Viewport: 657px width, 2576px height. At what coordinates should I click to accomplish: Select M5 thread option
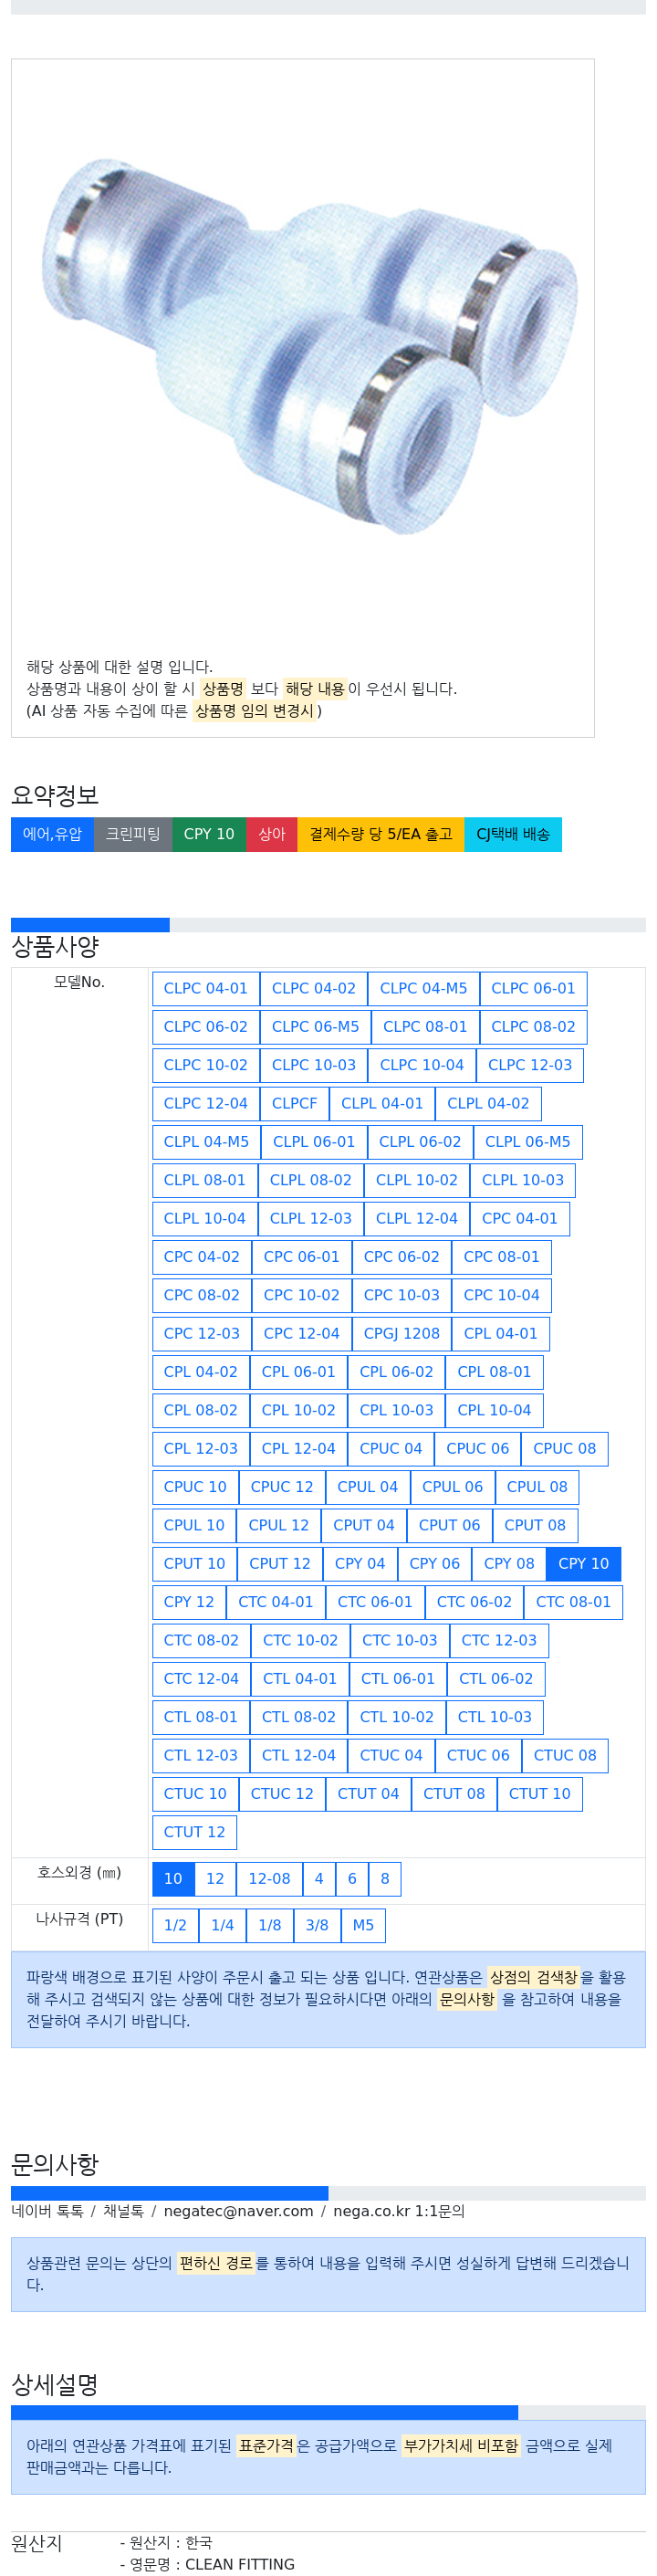(363, 1923)
